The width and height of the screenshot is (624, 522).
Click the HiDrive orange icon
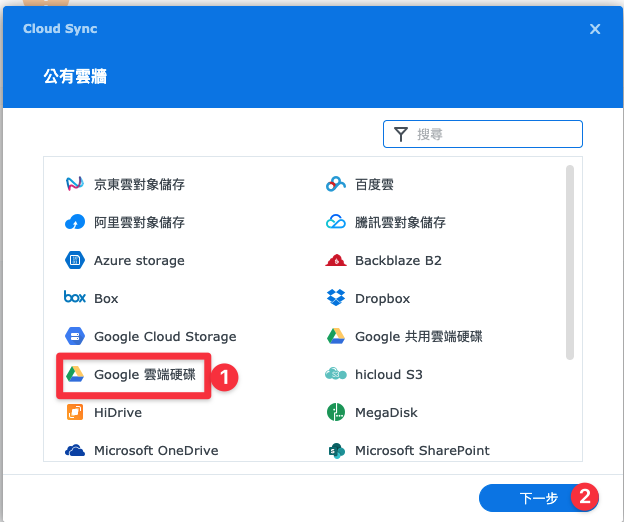pos(74,412)
